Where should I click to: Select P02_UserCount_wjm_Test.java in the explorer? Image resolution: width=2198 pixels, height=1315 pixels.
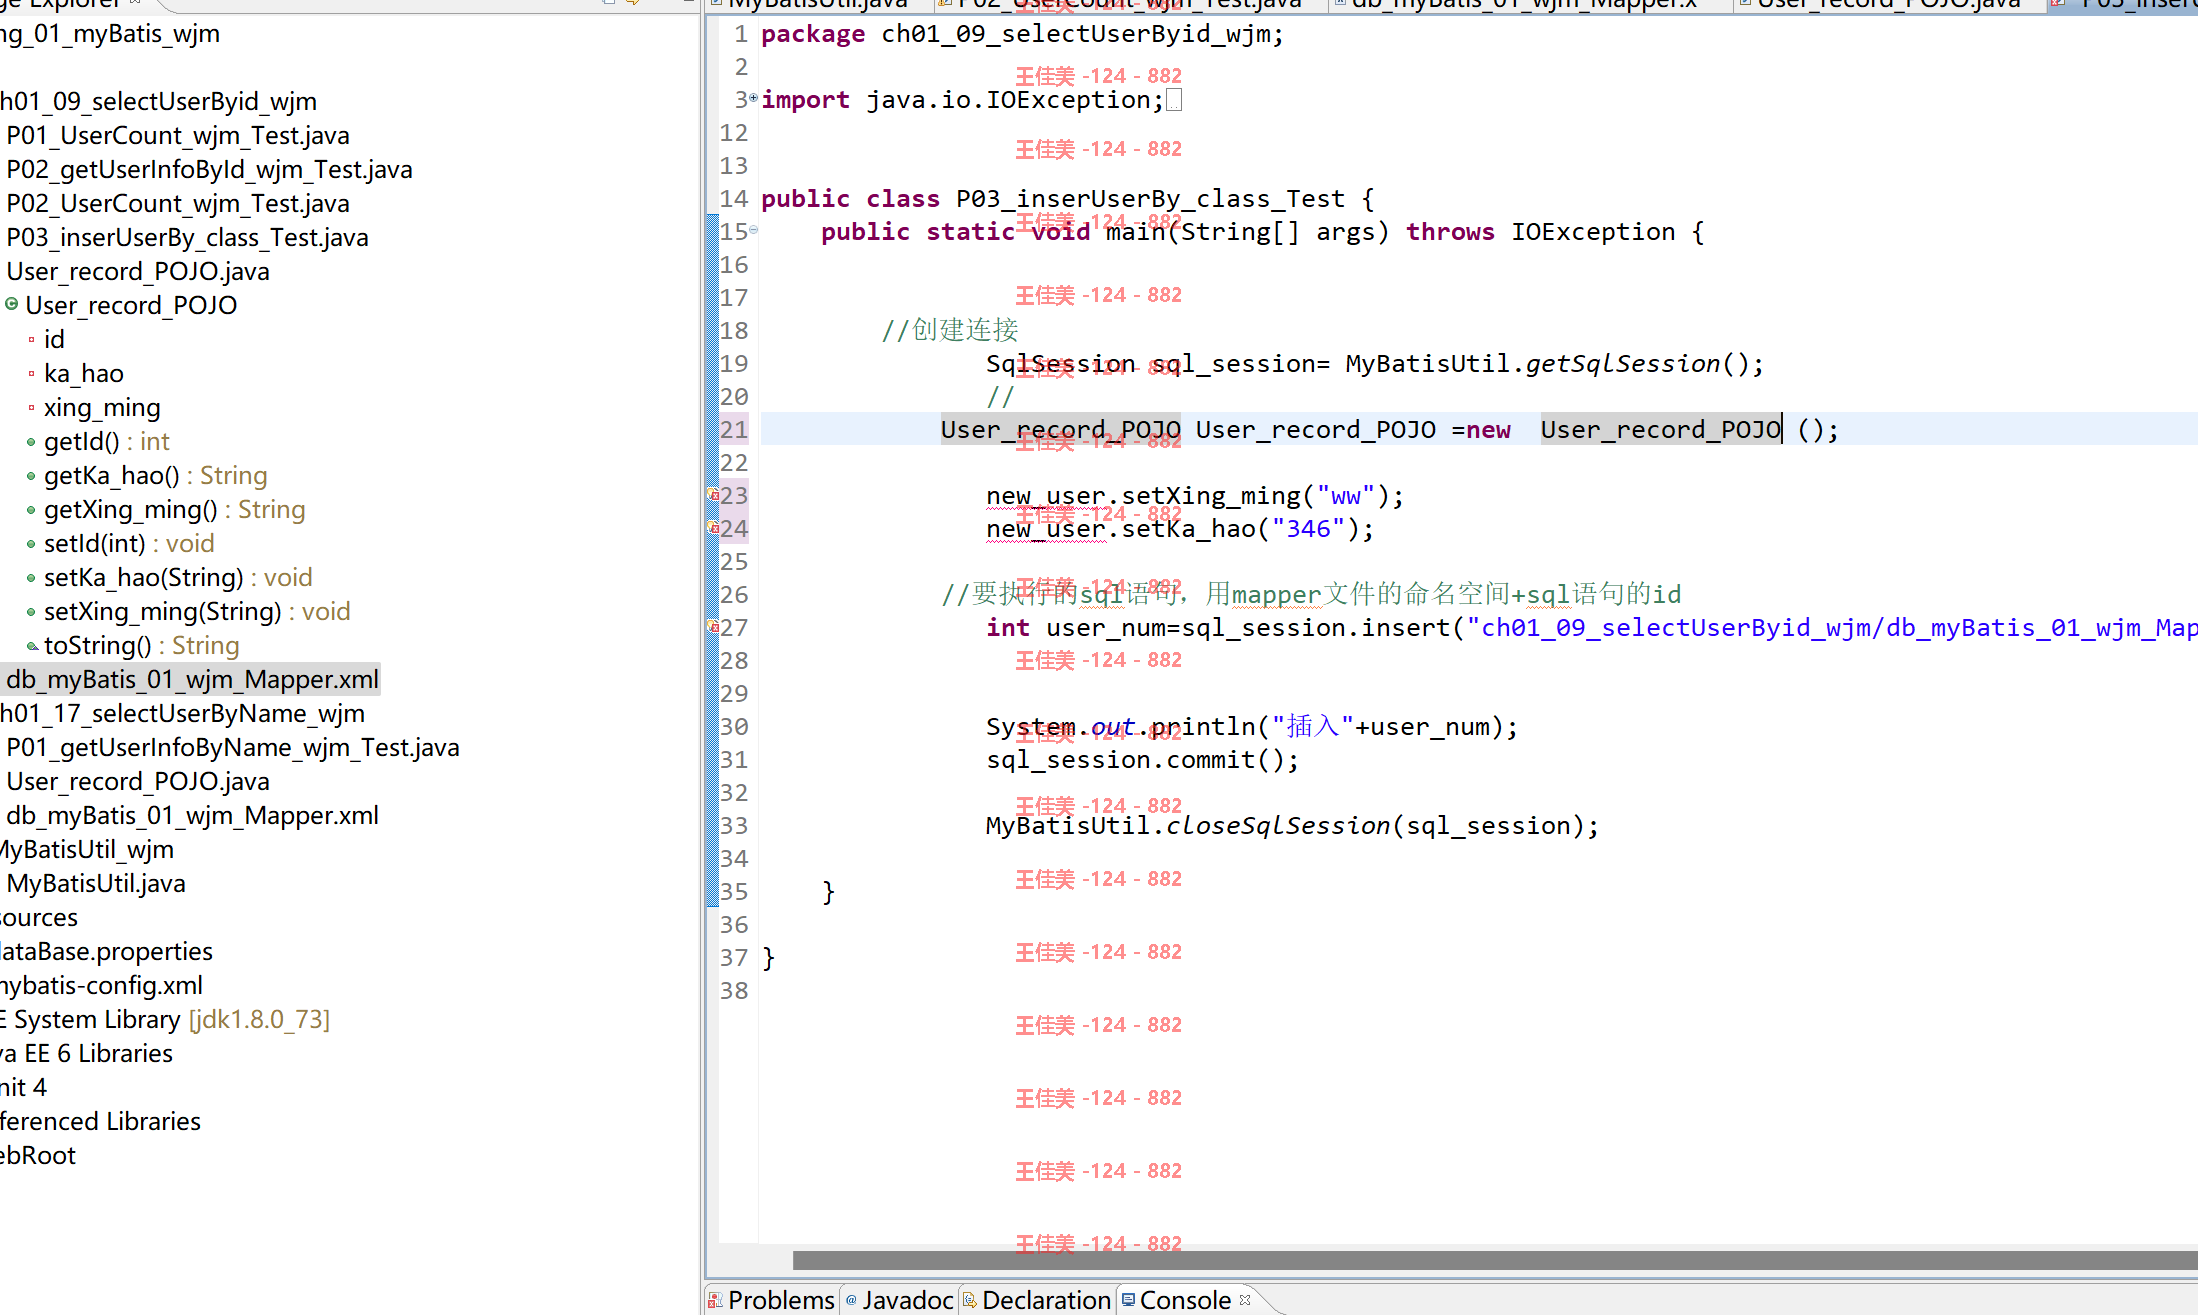[178, 203]
